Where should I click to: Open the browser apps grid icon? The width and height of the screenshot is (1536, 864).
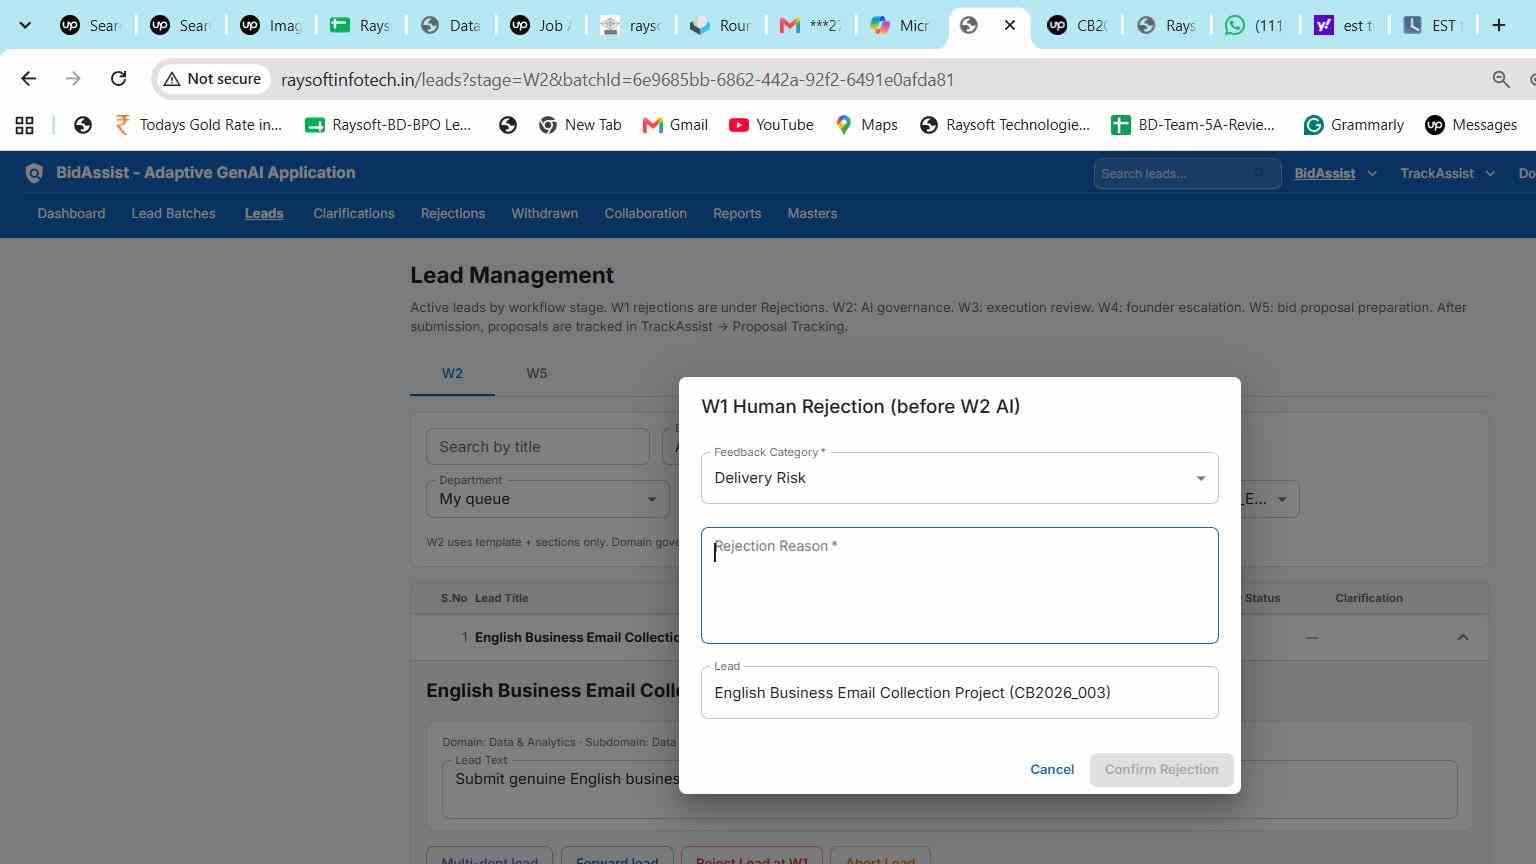pos(24,125)
